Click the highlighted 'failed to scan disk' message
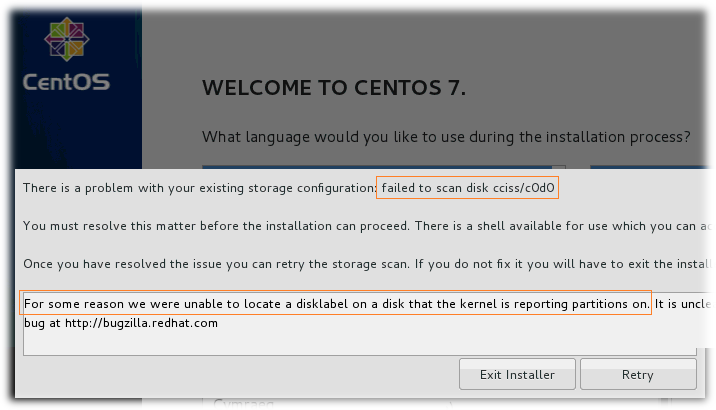This screenshot has height=410, width=716. [468, 188]
